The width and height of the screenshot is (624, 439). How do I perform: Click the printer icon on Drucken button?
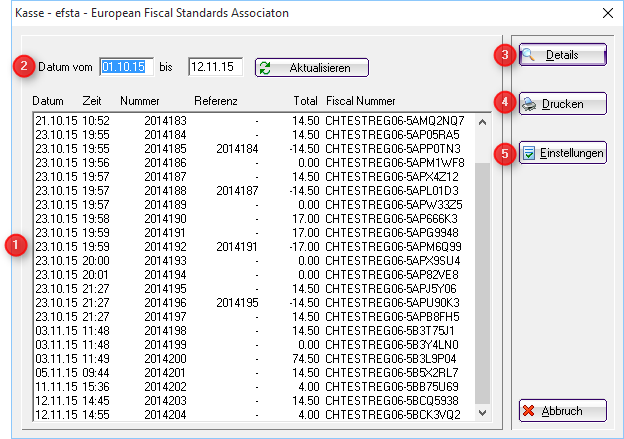click(x=529, y=103)
